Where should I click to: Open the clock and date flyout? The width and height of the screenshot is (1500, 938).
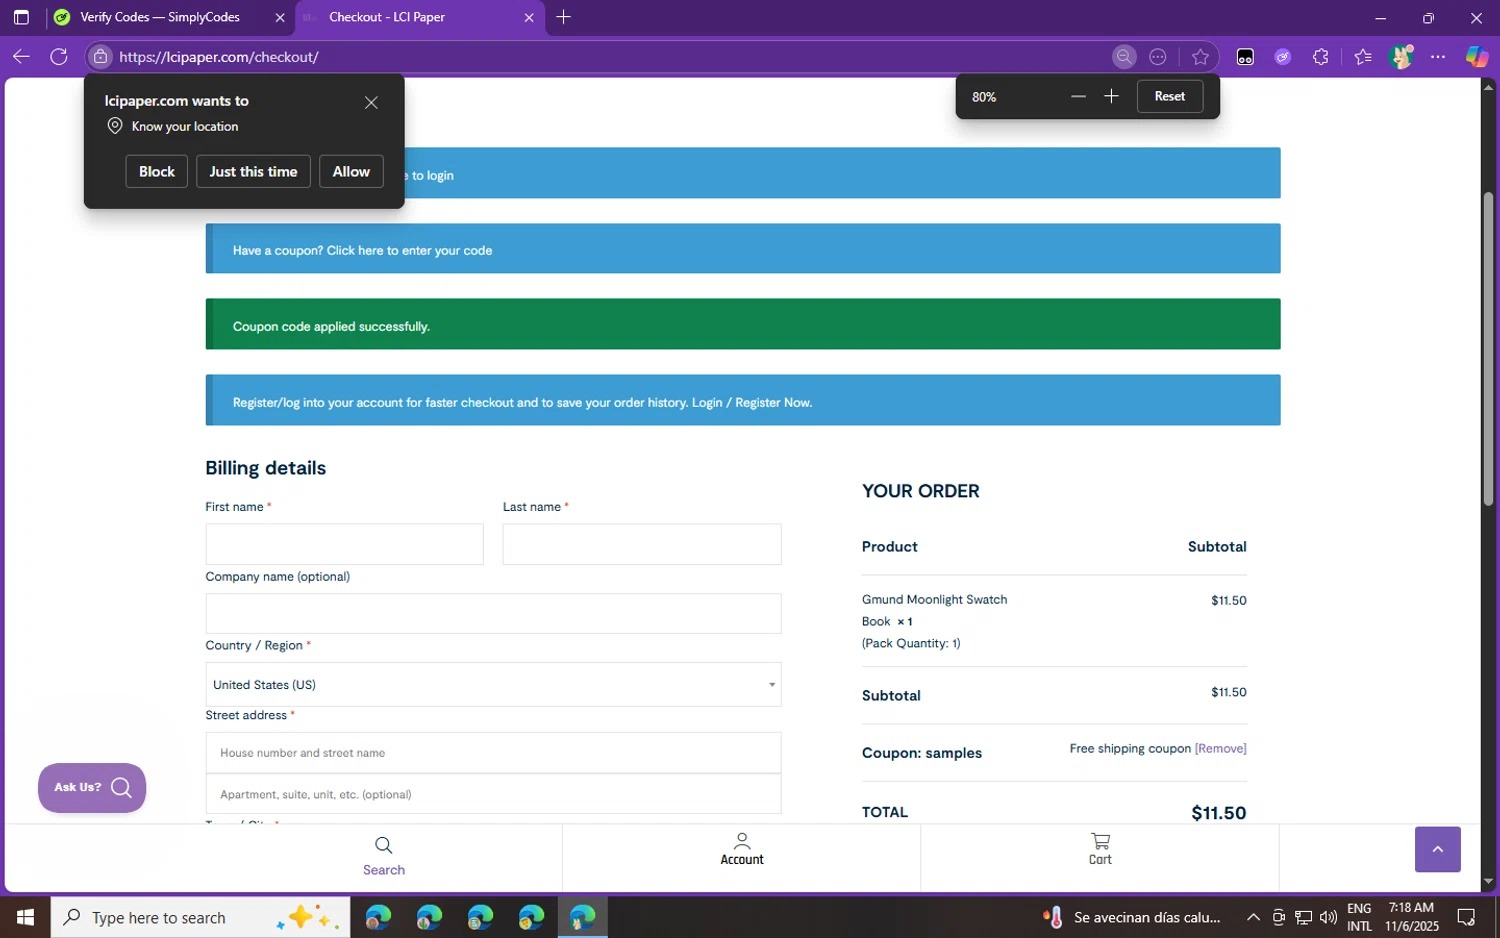click(1412, 917)
